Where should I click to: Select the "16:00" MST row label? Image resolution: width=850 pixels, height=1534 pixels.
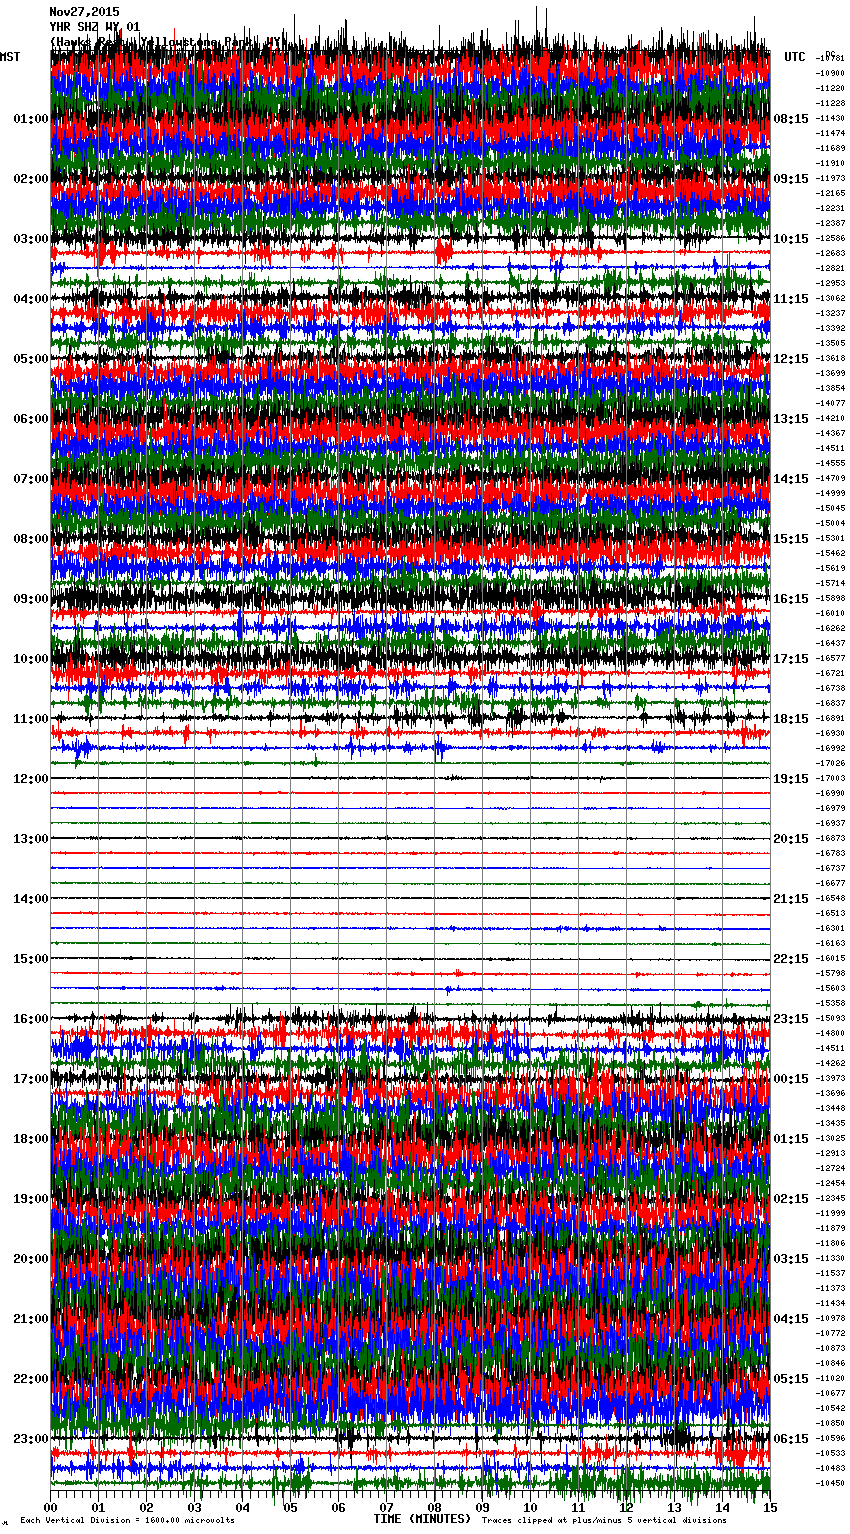tap(31, 1019)
